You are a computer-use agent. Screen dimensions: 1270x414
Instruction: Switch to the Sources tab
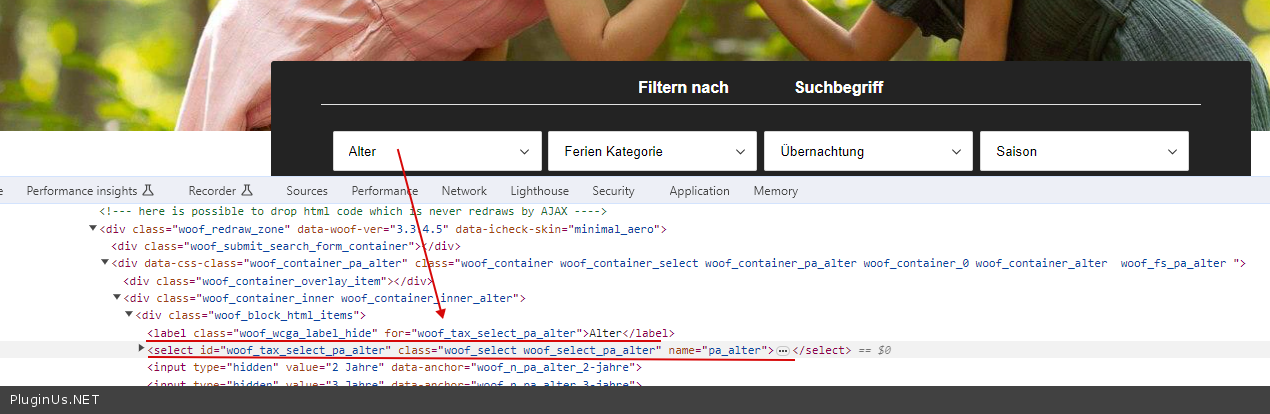point(306,191)
